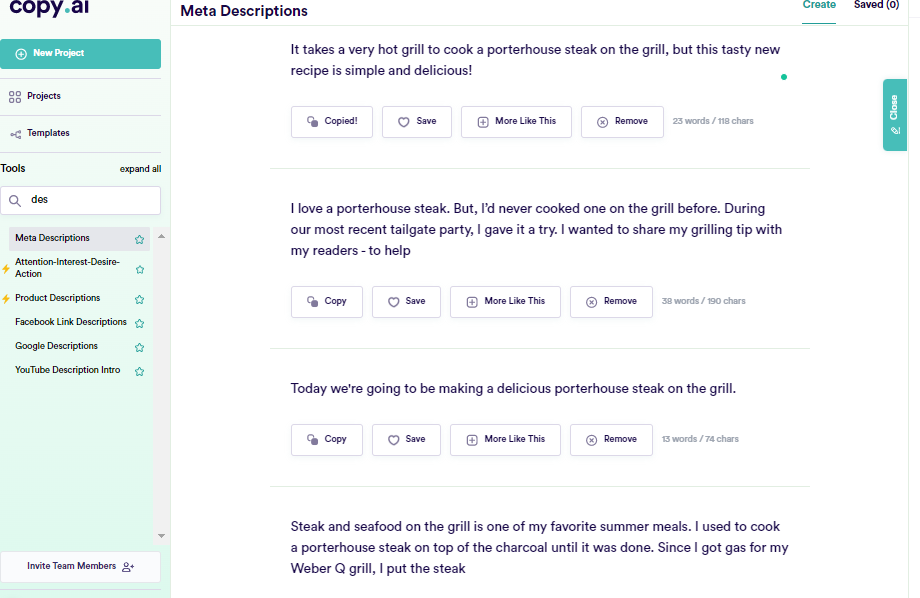Click the copy.ai logo
The image size is (920, 598).
coord(49,8)
